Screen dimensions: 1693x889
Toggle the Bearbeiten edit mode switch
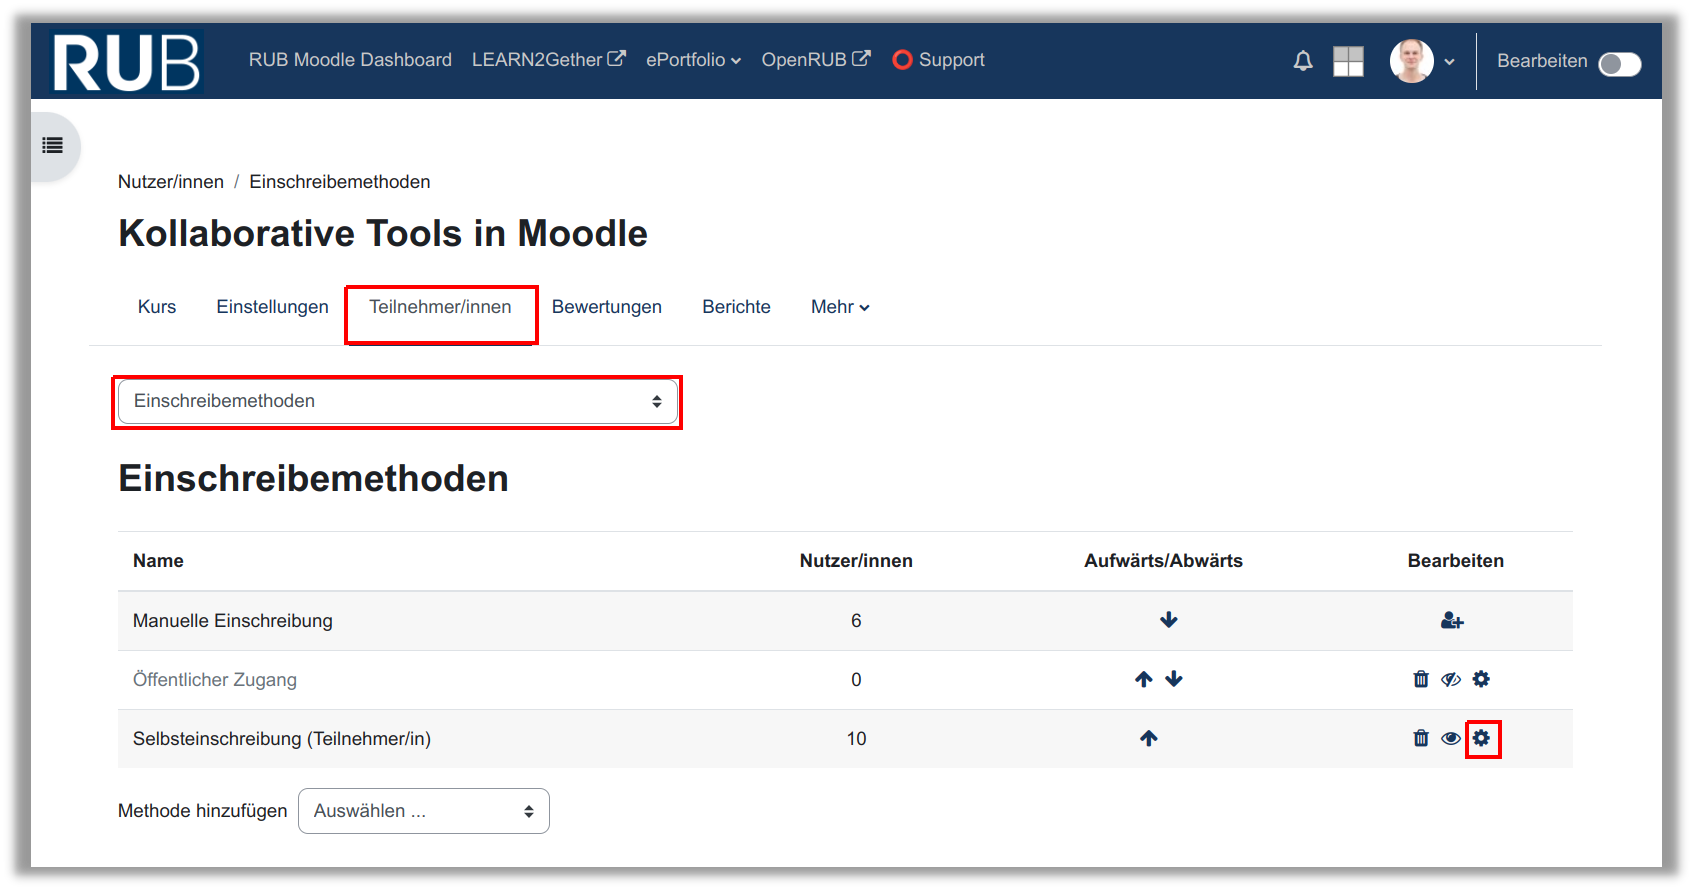[1619, 64]
